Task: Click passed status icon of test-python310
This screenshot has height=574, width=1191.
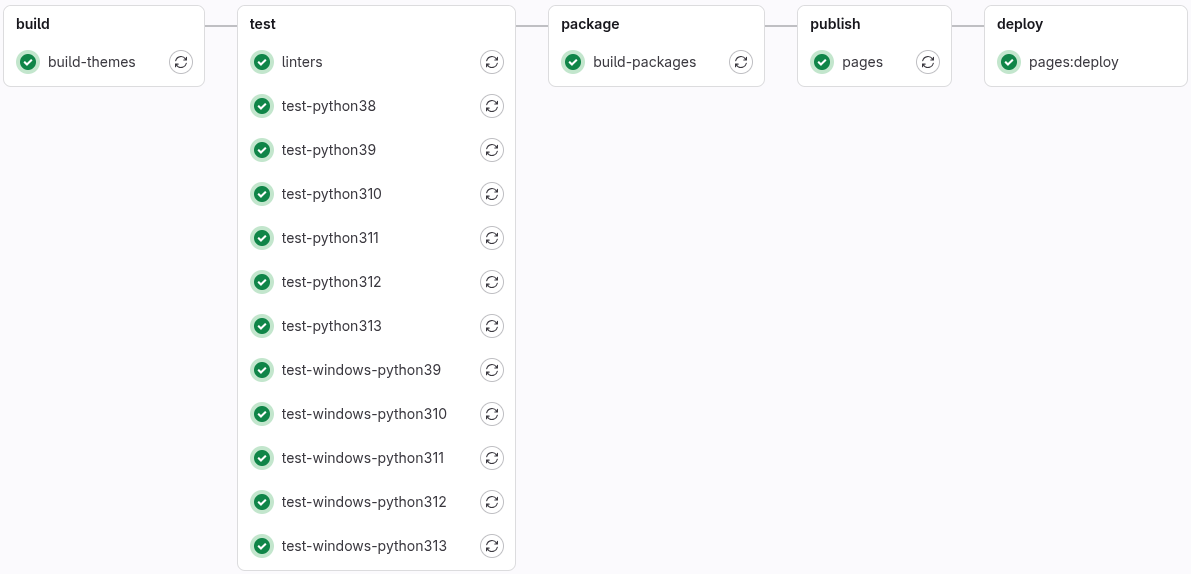Action: point(262,194)
